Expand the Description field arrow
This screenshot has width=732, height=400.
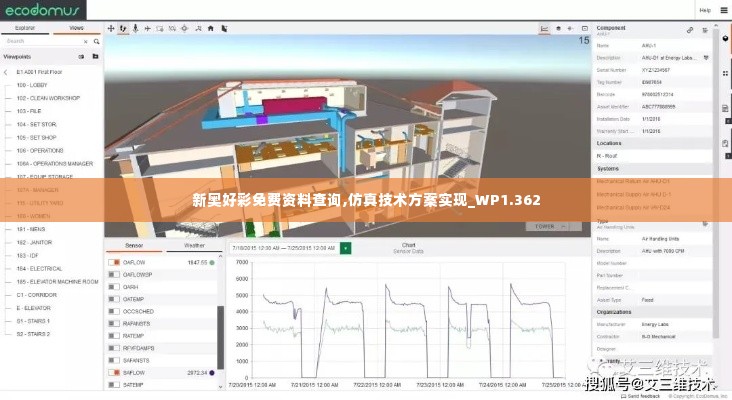pos(706,58)
